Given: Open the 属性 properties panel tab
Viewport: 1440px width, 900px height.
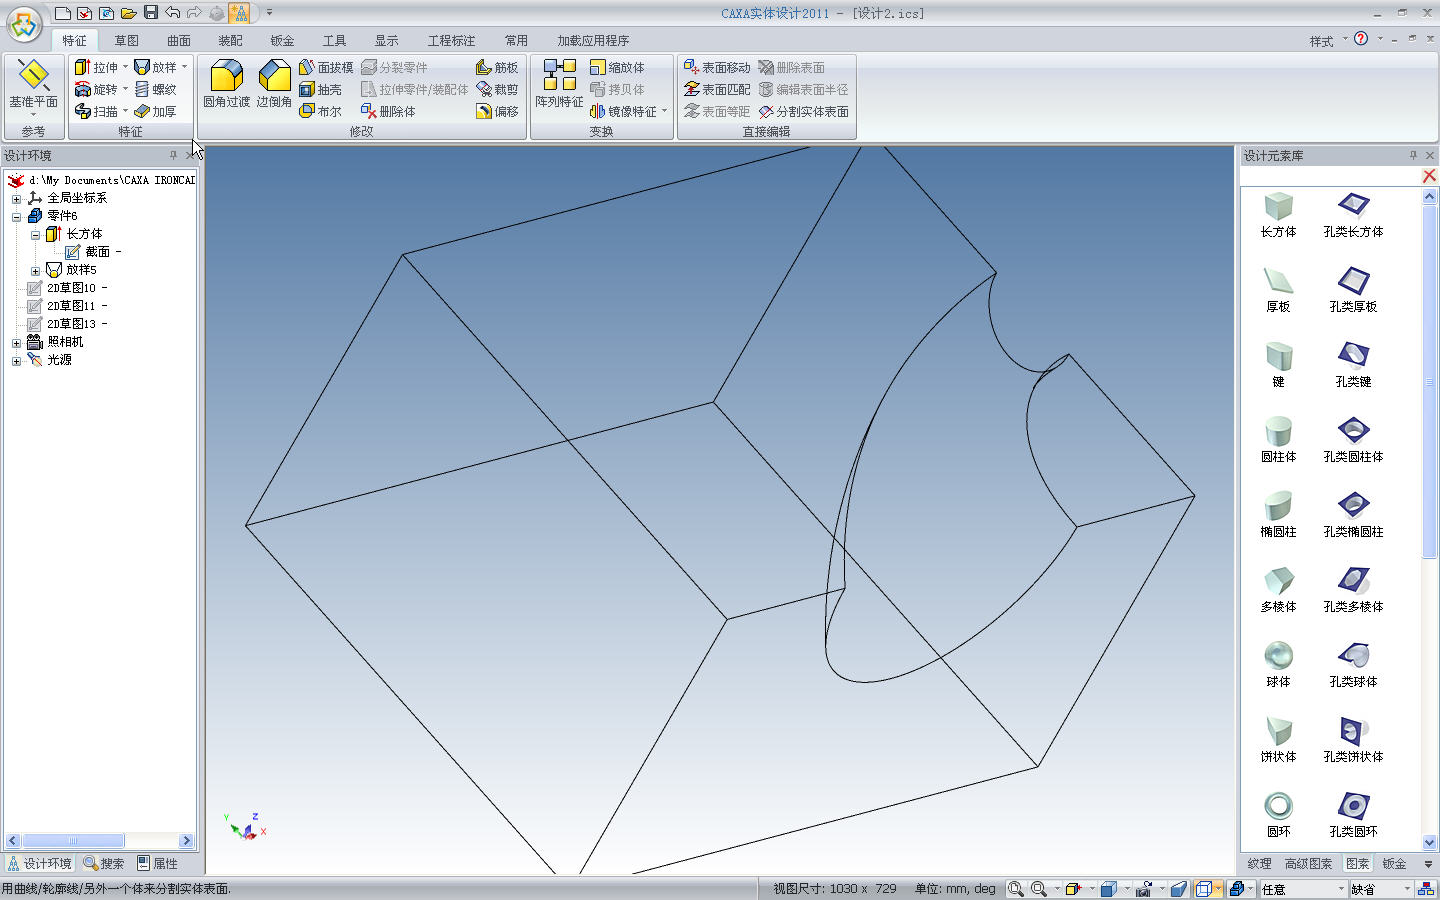Looking at the screenshot, I should coord(157,864).
